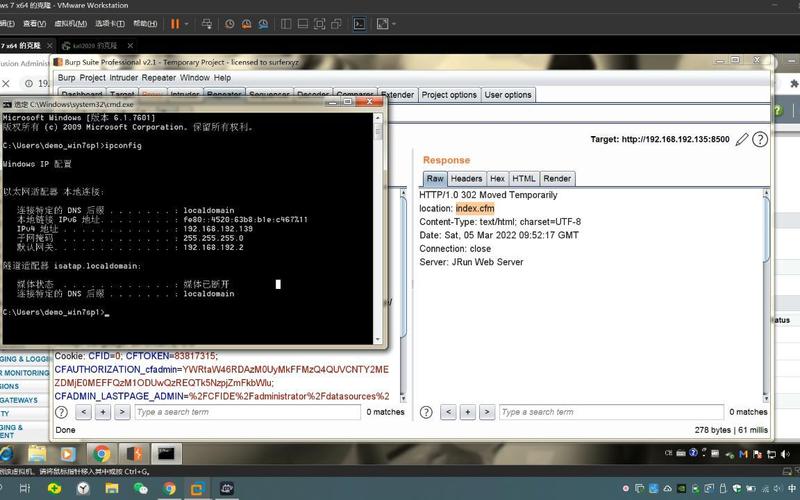The height and width of the screenshot is (500, 800).
Task: Switch to User options tab
Action: (508, 95)
